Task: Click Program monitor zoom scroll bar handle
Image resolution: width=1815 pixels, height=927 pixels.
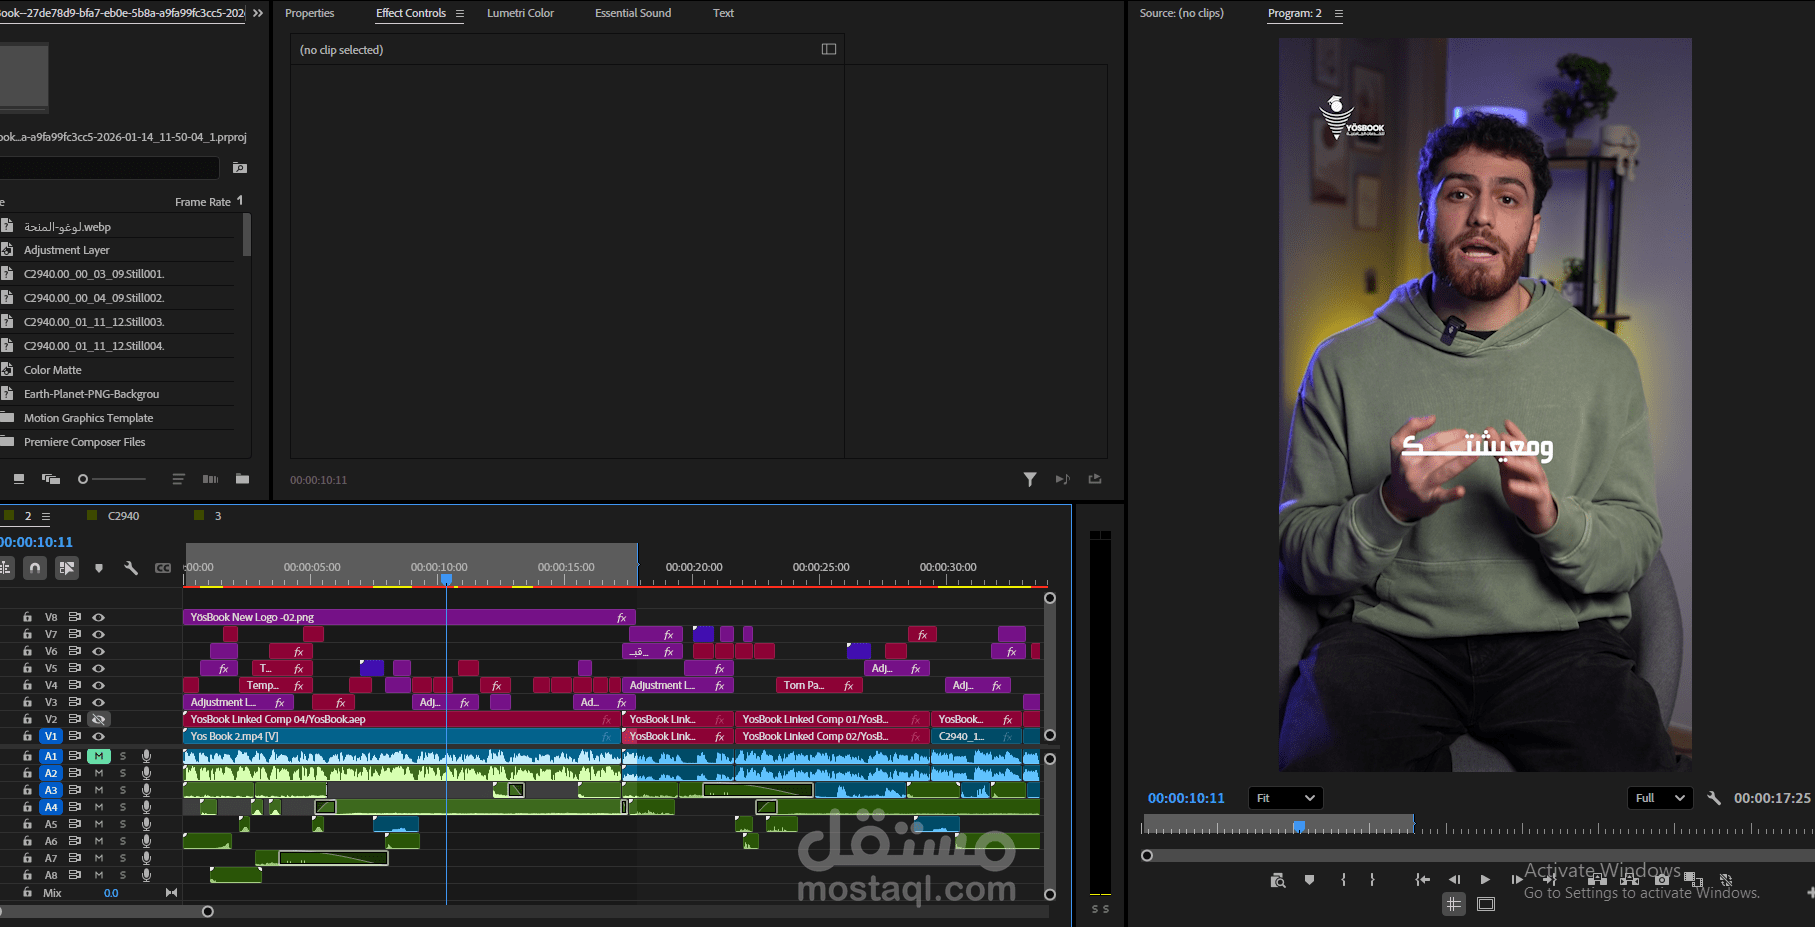Action: tap(1147, 855)
